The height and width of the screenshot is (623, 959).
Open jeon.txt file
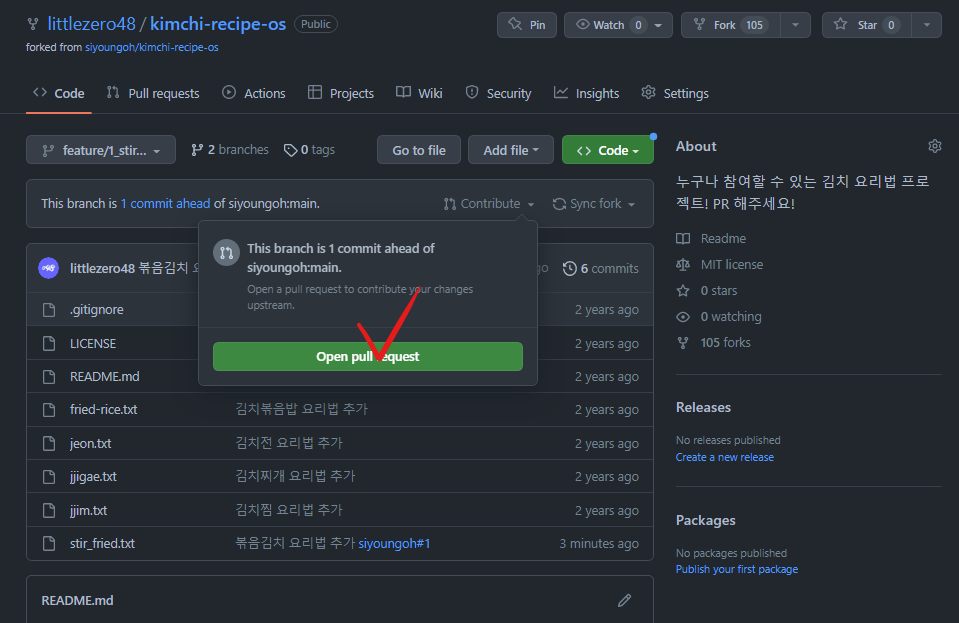pos(91,443)
